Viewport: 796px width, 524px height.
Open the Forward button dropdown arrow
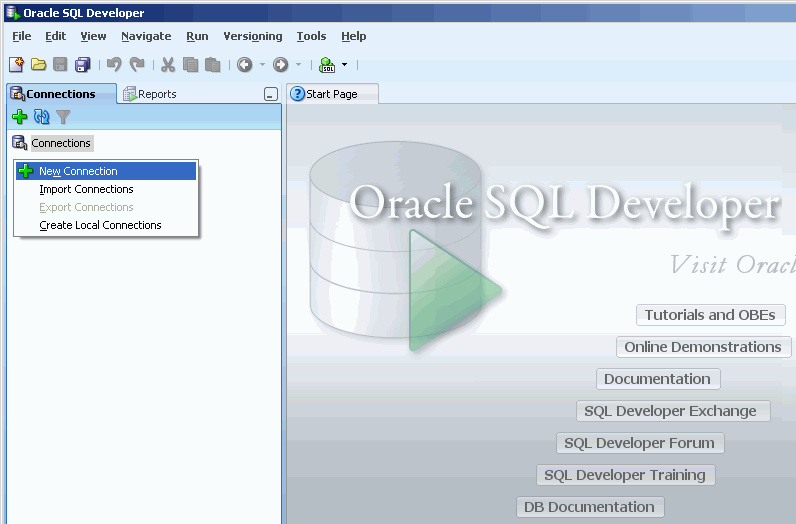(x=298, y=64)
